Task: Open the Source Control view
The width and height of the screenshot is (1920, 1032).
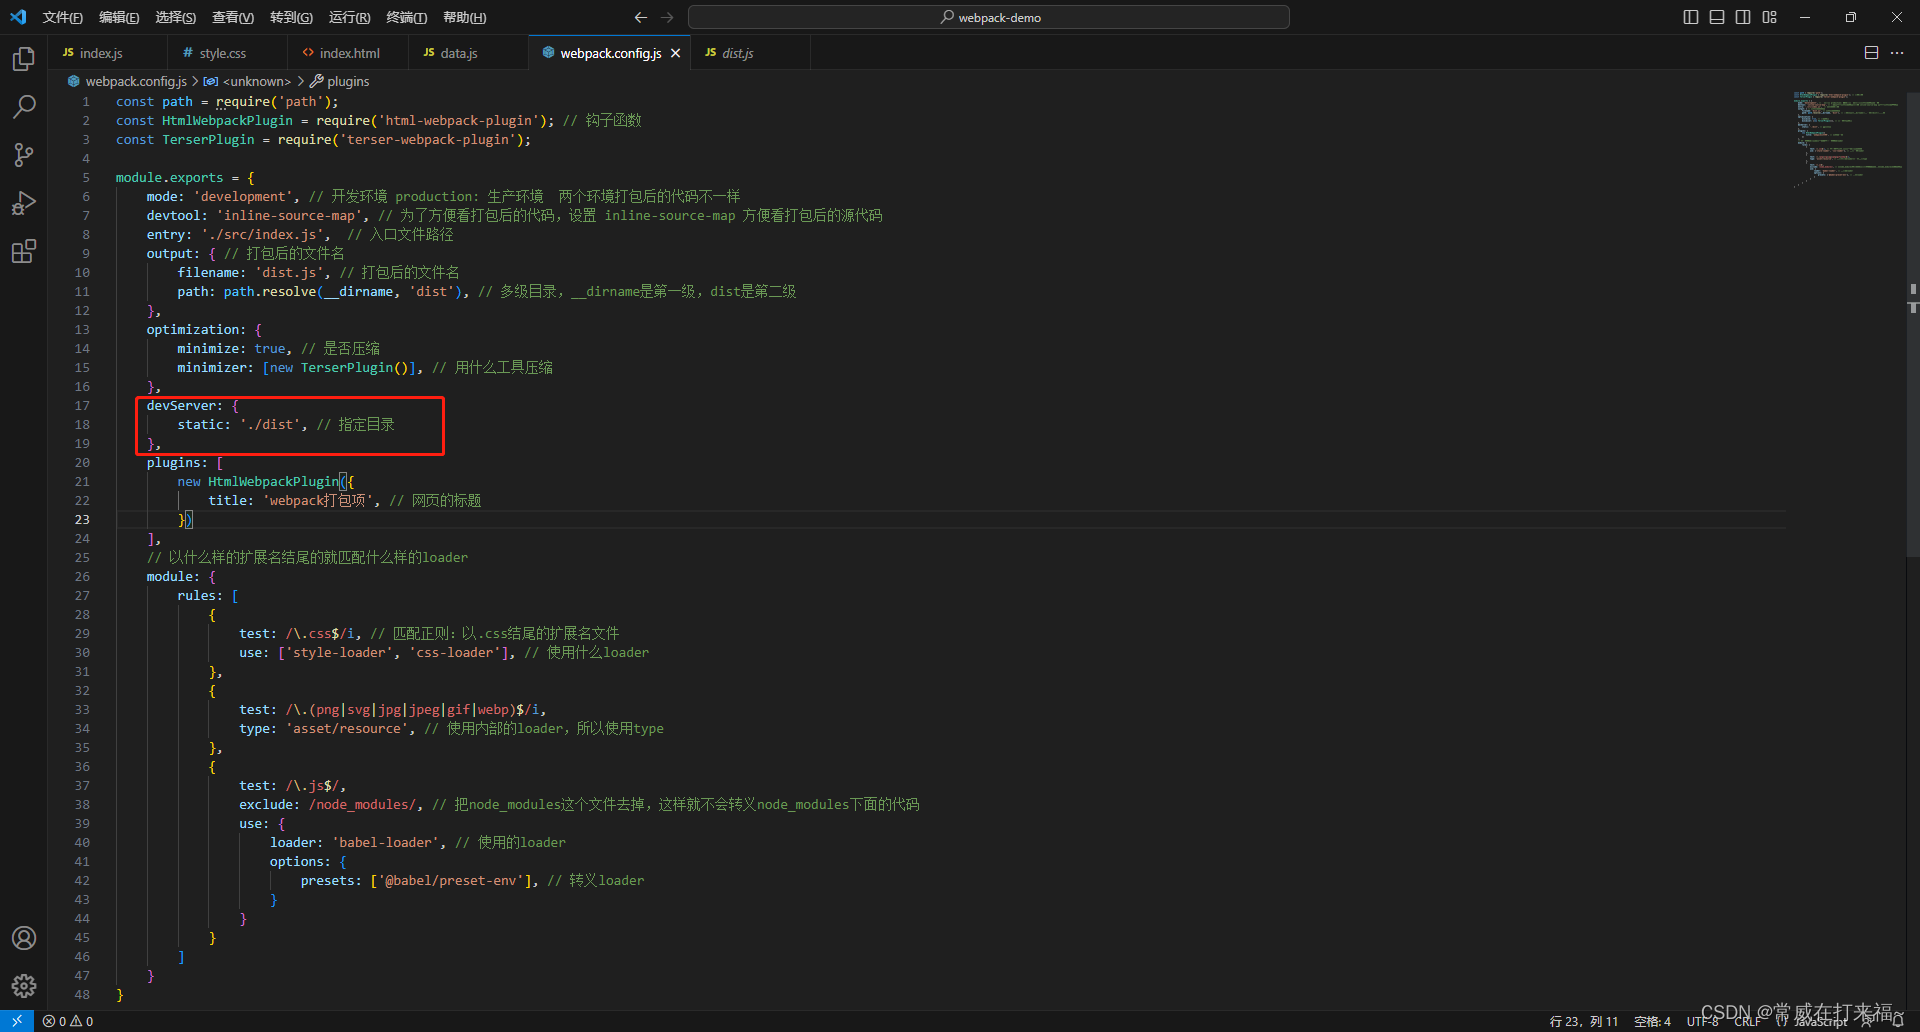Action: pyautogui.click(x=24, y=154)
